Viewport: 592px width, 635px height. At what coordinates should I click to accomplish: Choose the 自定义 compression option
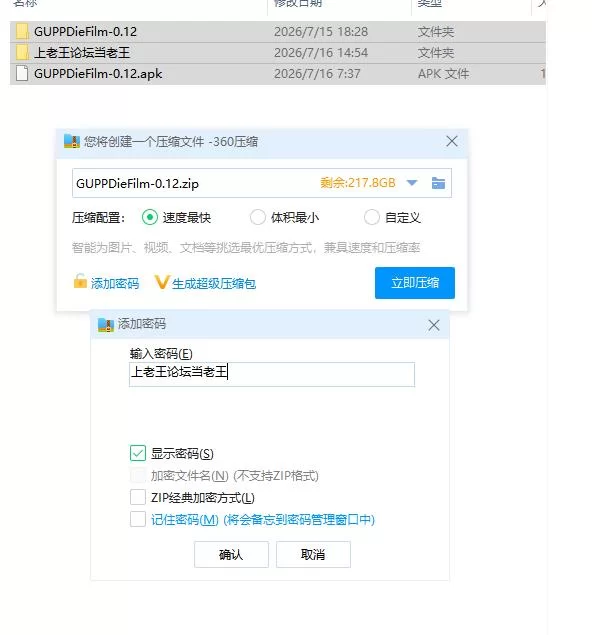coord(372,217)
